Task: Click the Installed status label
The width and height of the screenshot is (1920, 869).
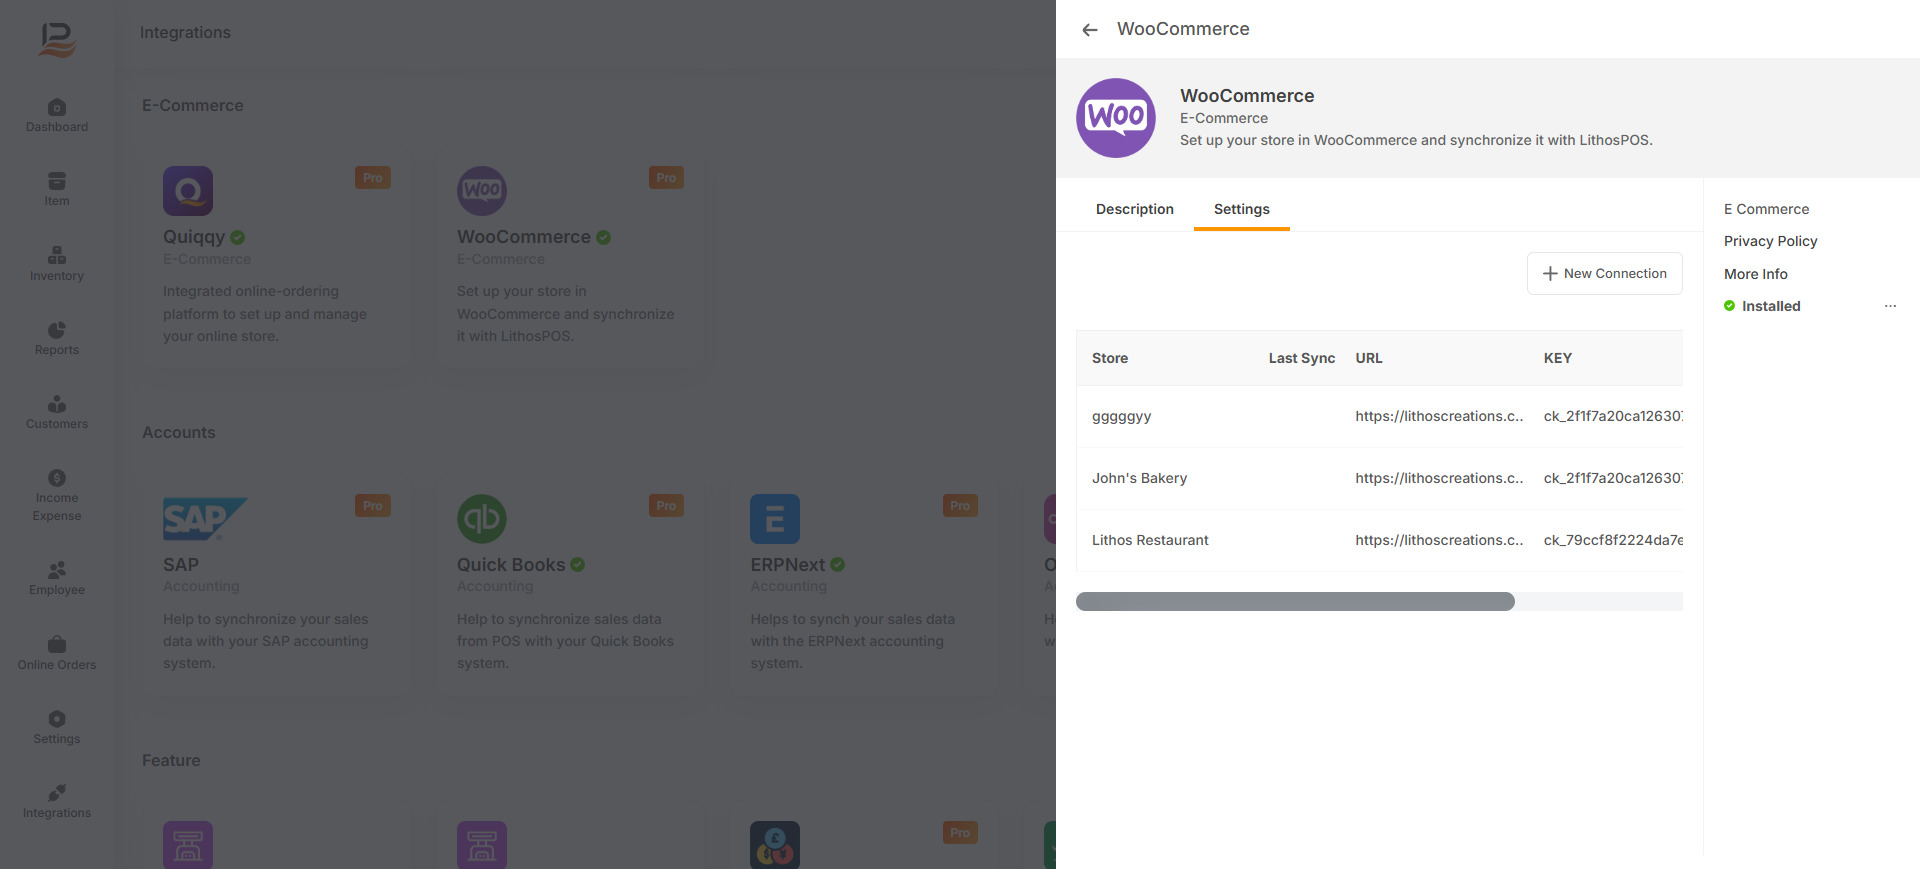Action: pyautogui.click(x=1771, y=306)
